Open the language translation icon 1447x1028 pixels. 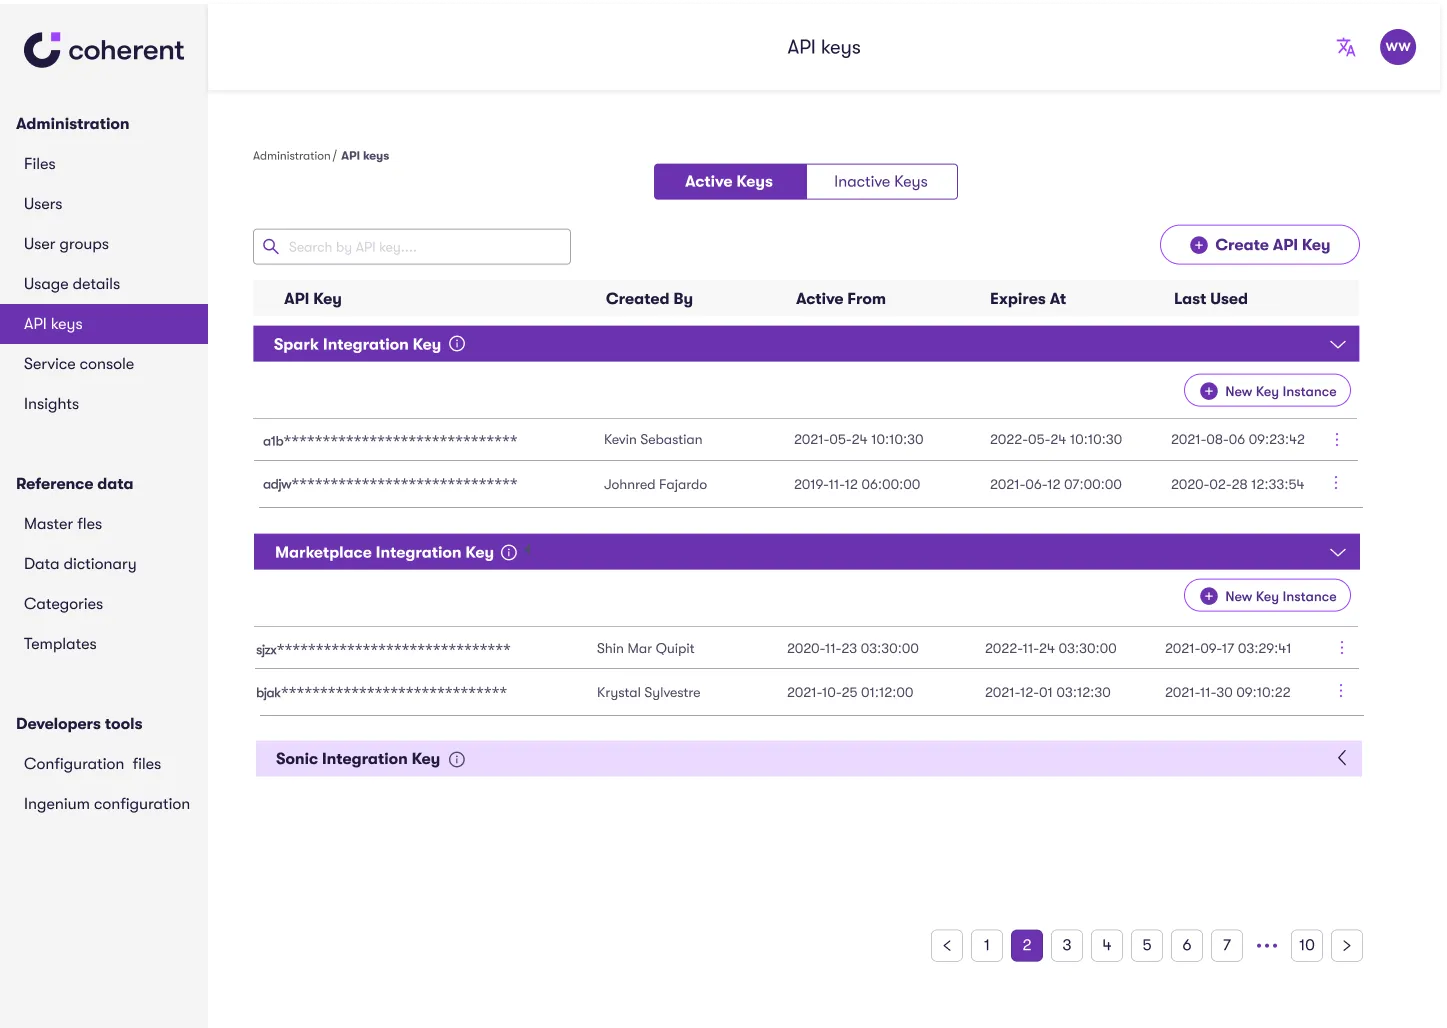click(1346, 47)
